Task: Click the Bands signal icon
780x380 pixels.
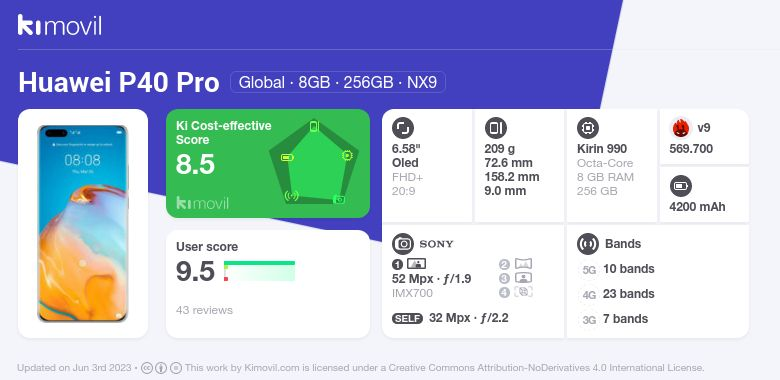Action: coord(588,244)
